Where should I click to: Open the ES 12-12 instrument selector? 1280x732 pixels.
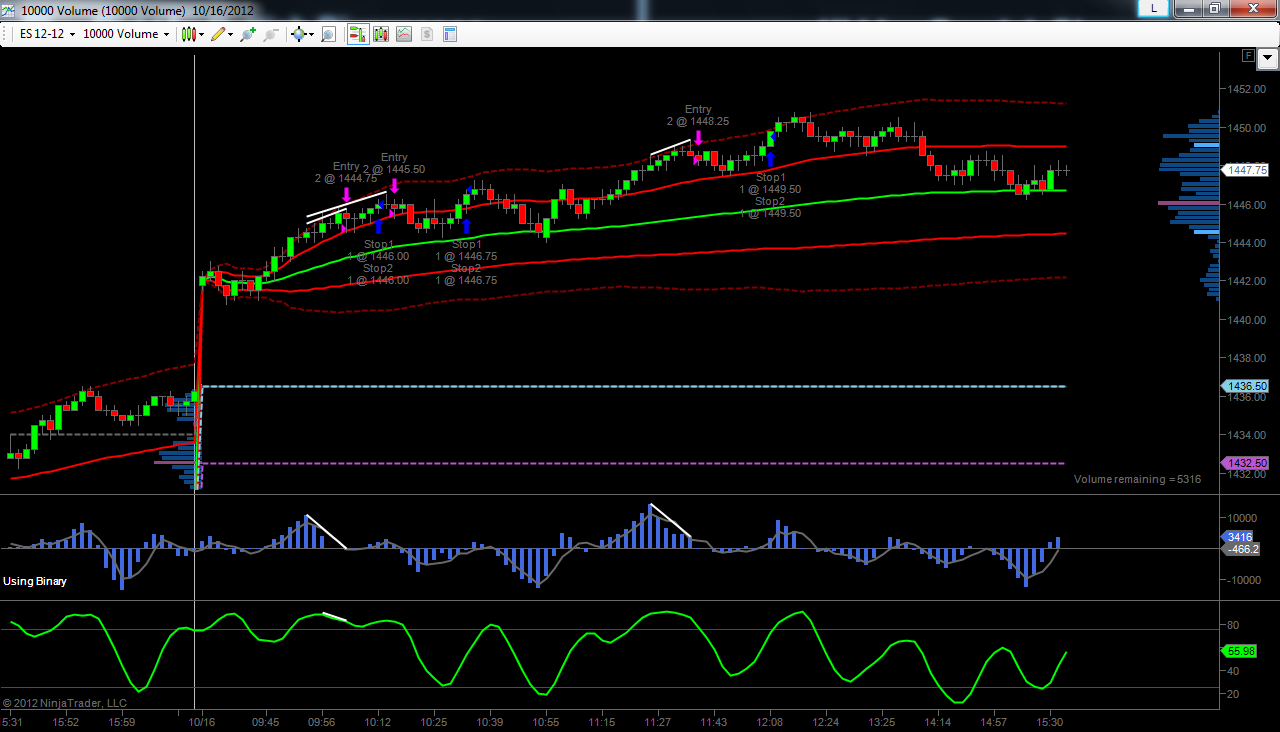47,34
